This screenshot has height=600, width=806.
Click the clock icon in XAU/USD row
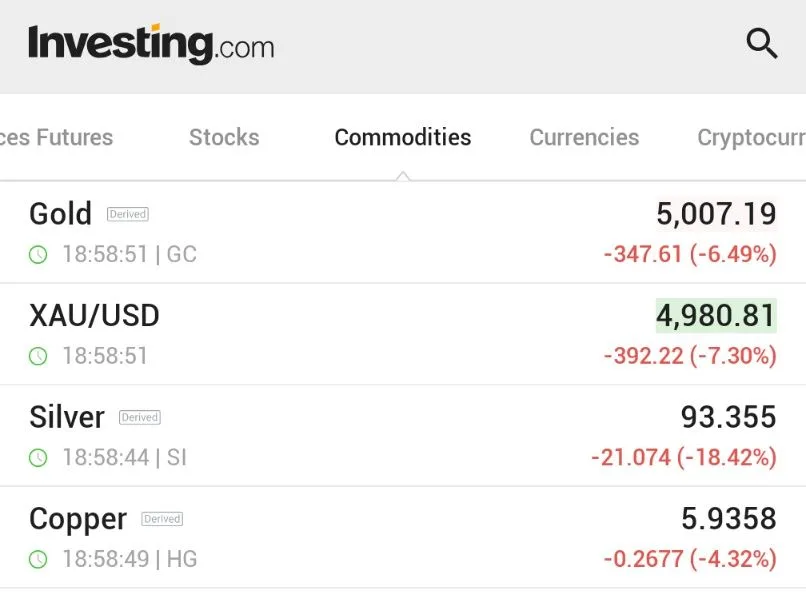pyautogui.click(x=38, y=356)
